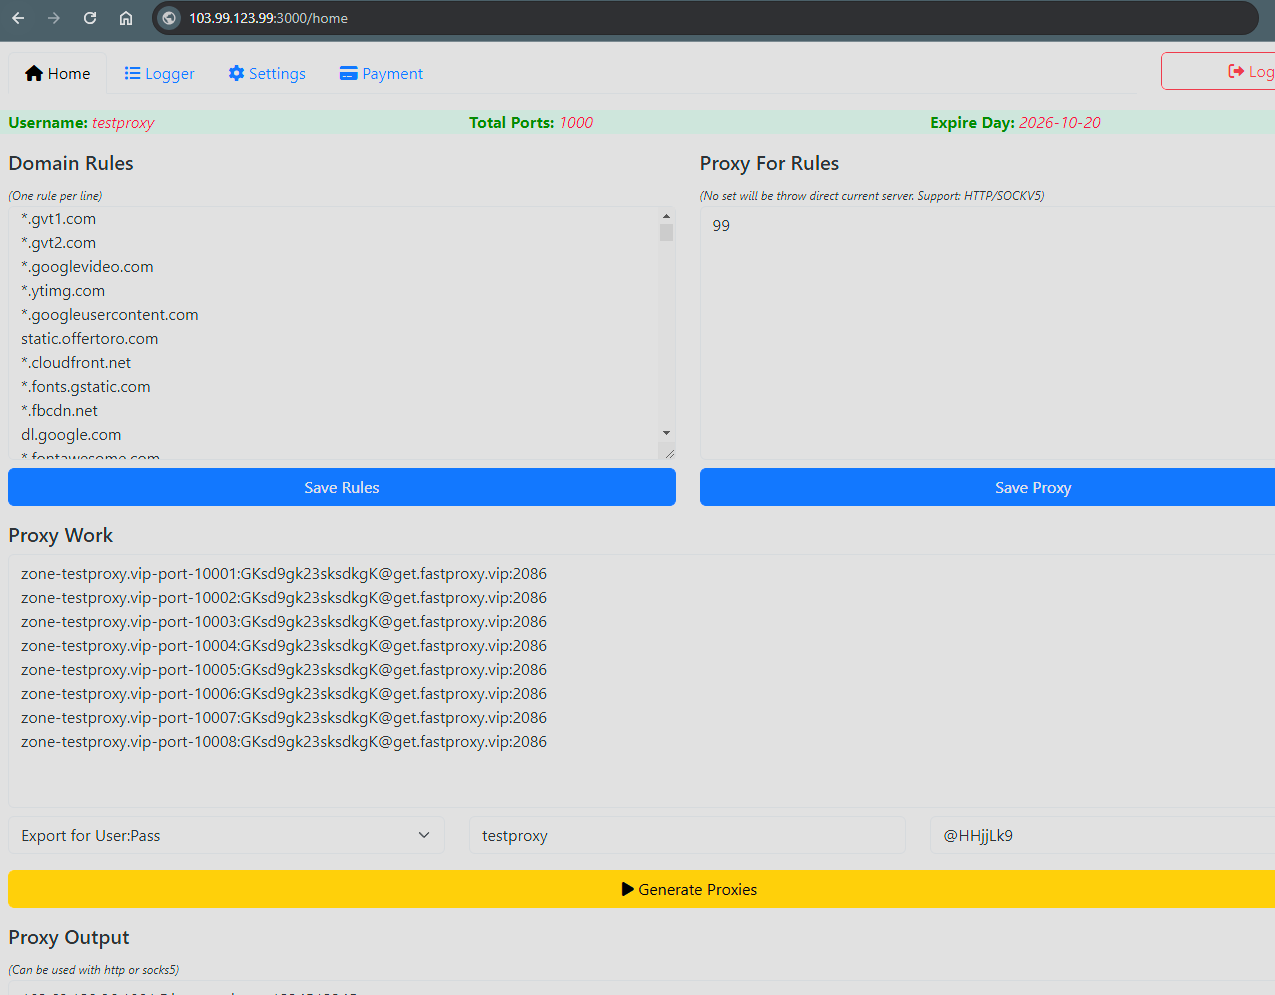Switch to the Payment tab
1275x995 pixels.
coord(381,73)
